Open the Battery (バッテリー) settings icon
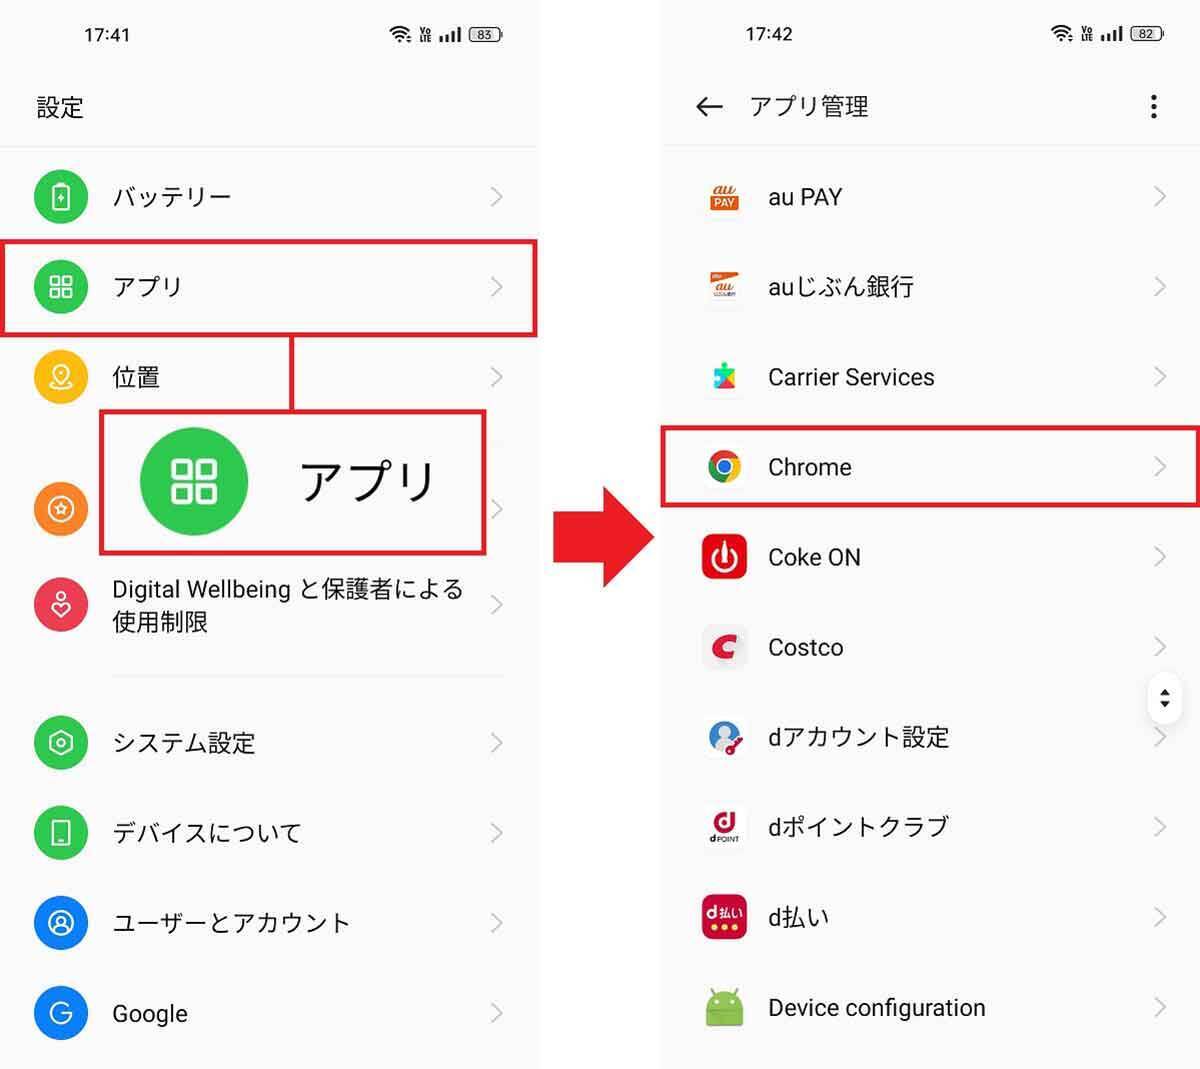Image resolution: width=1200 pixels, height=1069 pixels. click(x=61, y=197)
